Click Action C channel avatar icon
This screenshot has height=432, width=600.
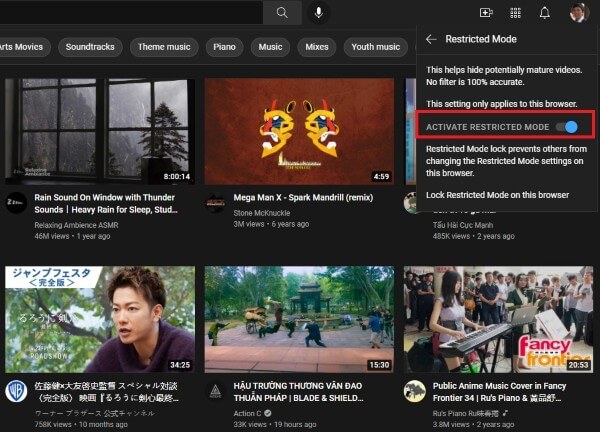214,389
